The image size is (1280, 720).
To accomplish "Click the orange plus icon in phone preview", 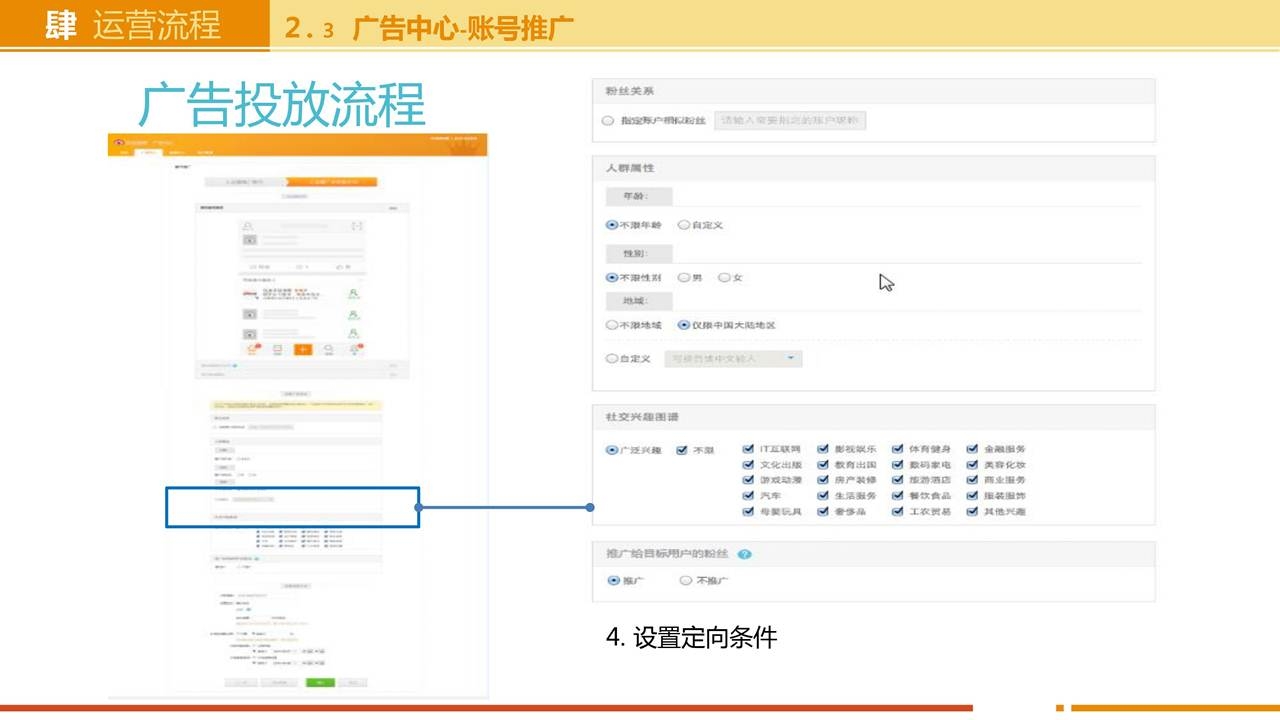I will [x=302, y=349].
